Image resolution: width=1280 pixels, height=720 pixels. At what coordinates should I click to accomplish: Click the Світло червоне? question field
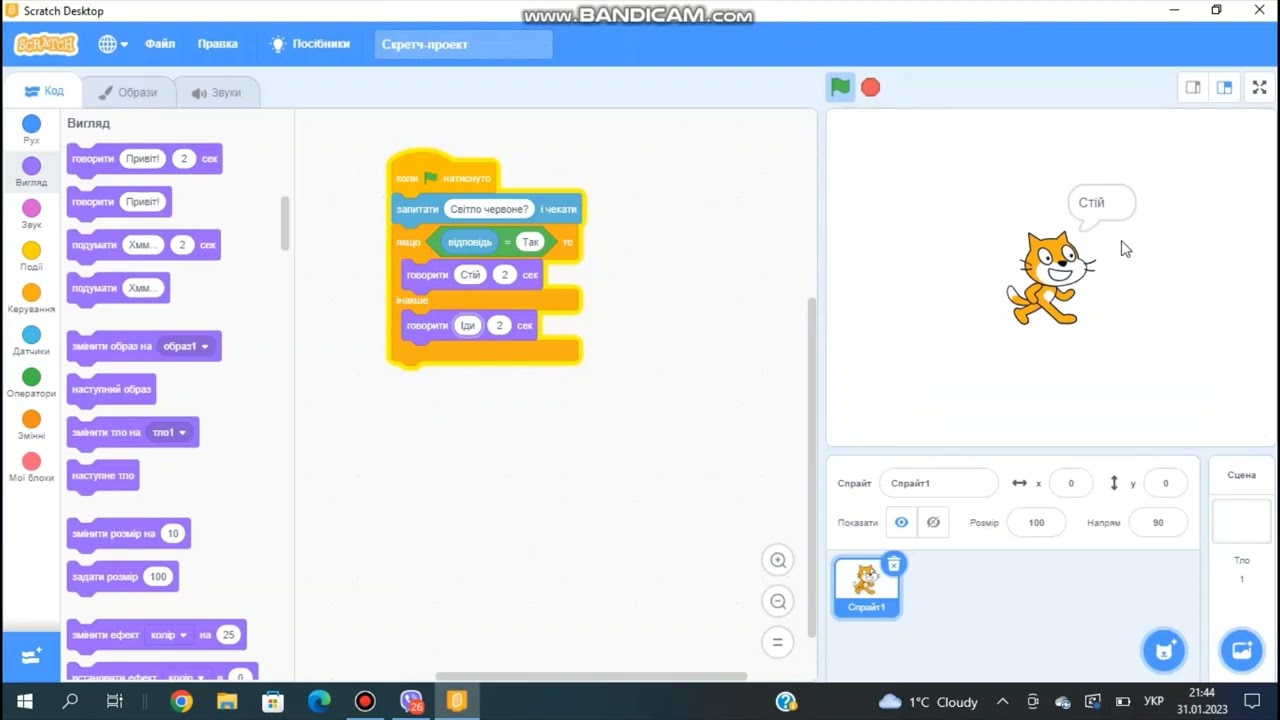[490, 209]
